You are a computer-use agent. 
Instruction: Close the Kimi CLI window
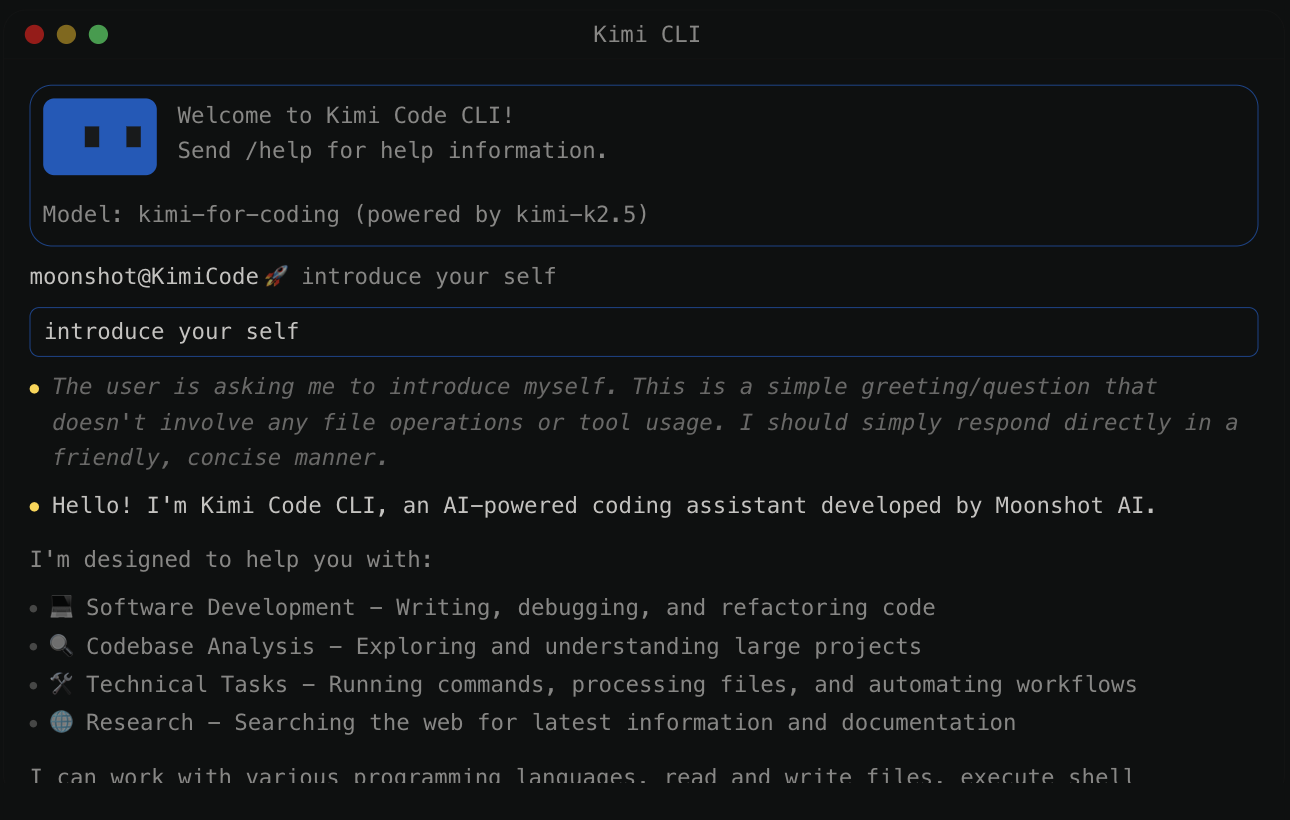coord(35,34)
